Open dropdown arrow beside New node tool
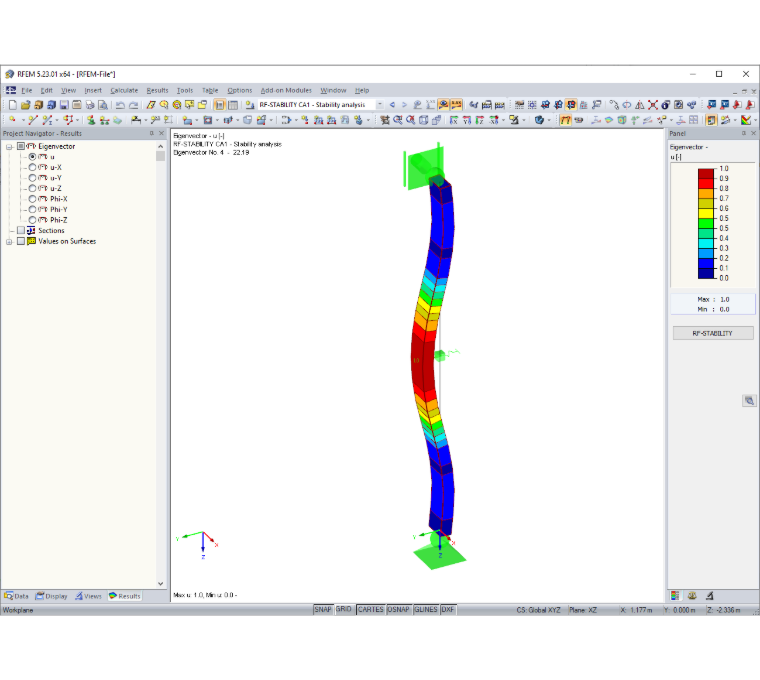 (23, 120)
